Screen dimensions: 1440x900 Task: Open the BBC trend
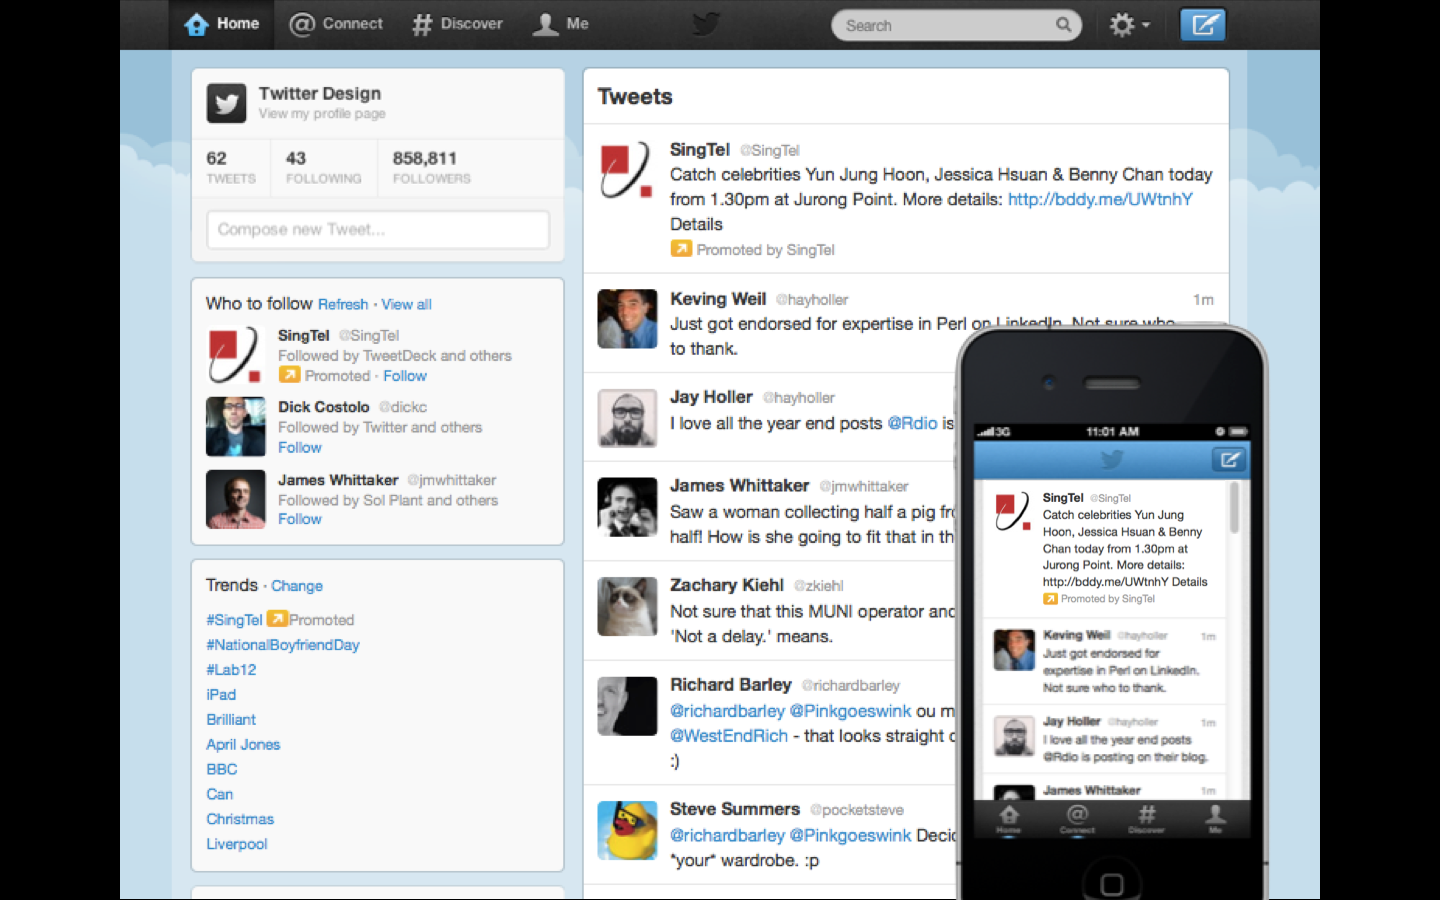pos(222,770)
